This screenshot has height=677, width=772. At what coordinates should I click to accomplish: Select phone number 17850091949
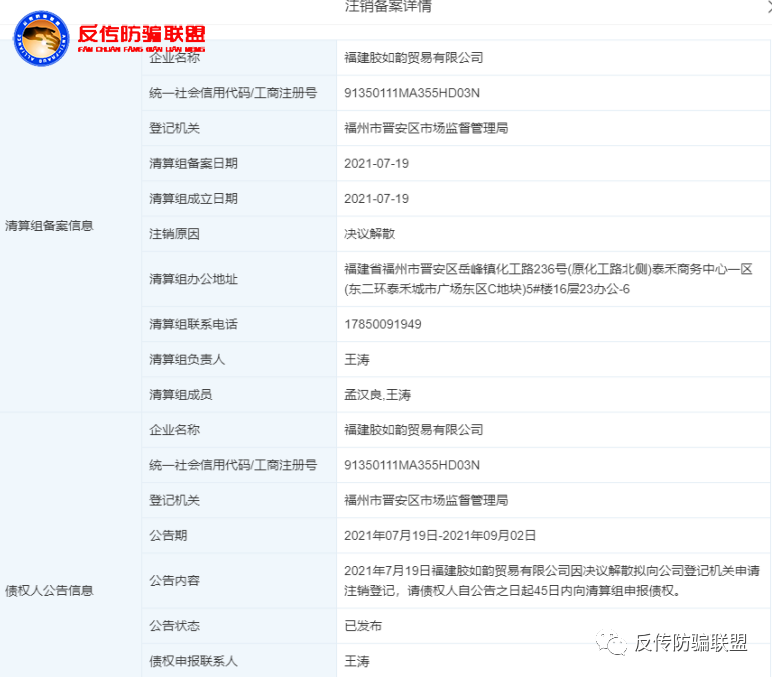[x=383, y=324]
